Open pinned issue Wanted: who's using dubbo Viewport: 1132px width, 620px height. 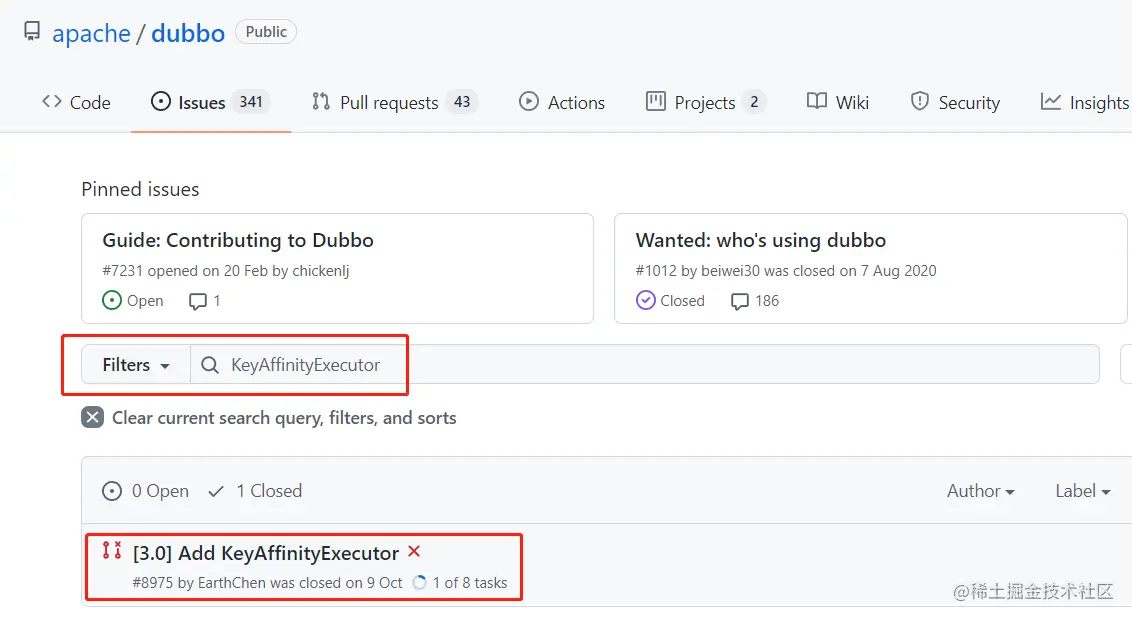[761, 240]
